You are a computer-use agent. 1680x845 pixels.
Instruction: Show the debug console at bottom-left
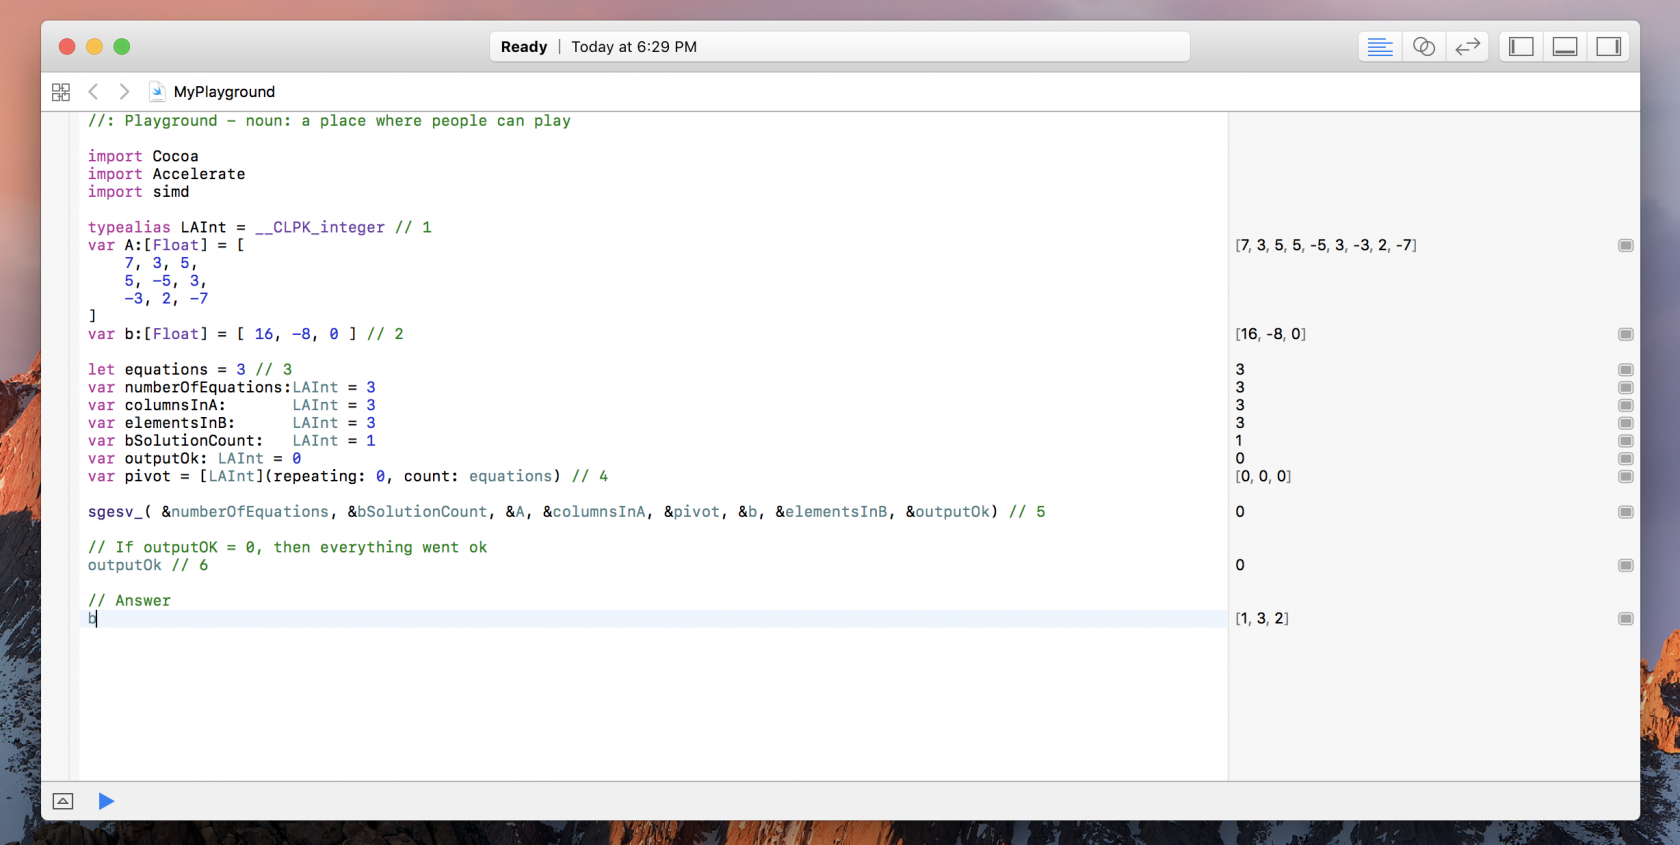click(63, 801)
